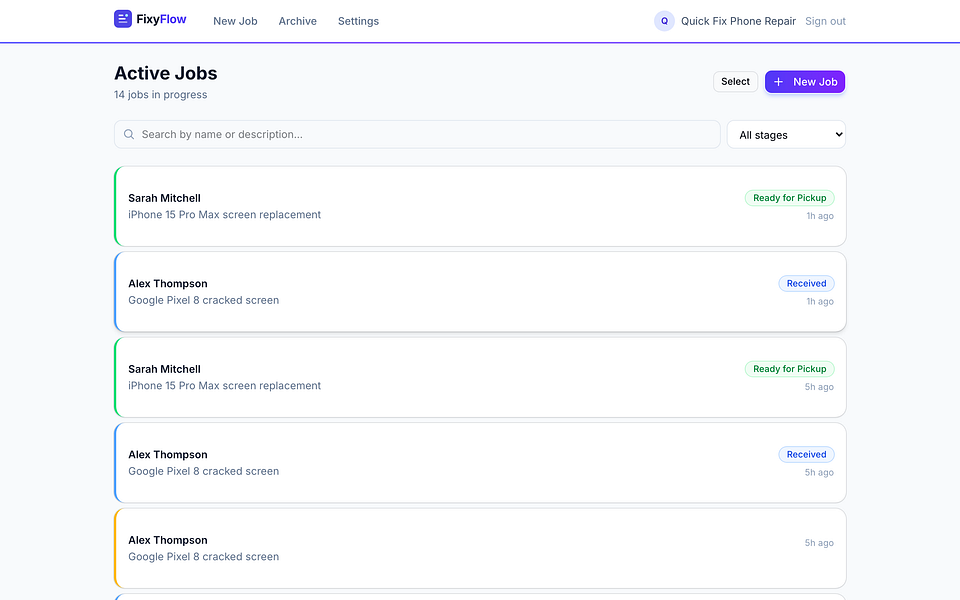Click Ready for Pickup badge on 1h ago job
This screenshot has height=600, width=960.
click(x=790, y=198)
